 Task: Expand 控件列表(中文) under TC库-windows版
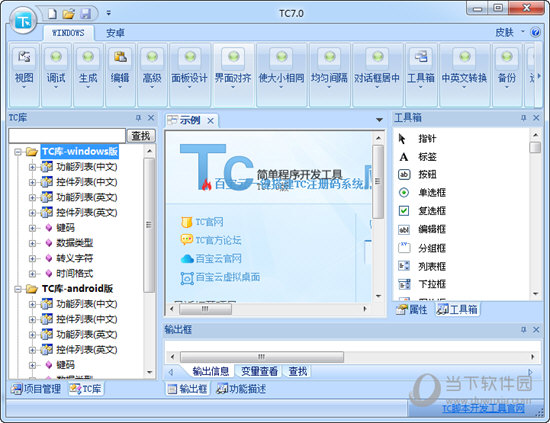tap(33, 182)
